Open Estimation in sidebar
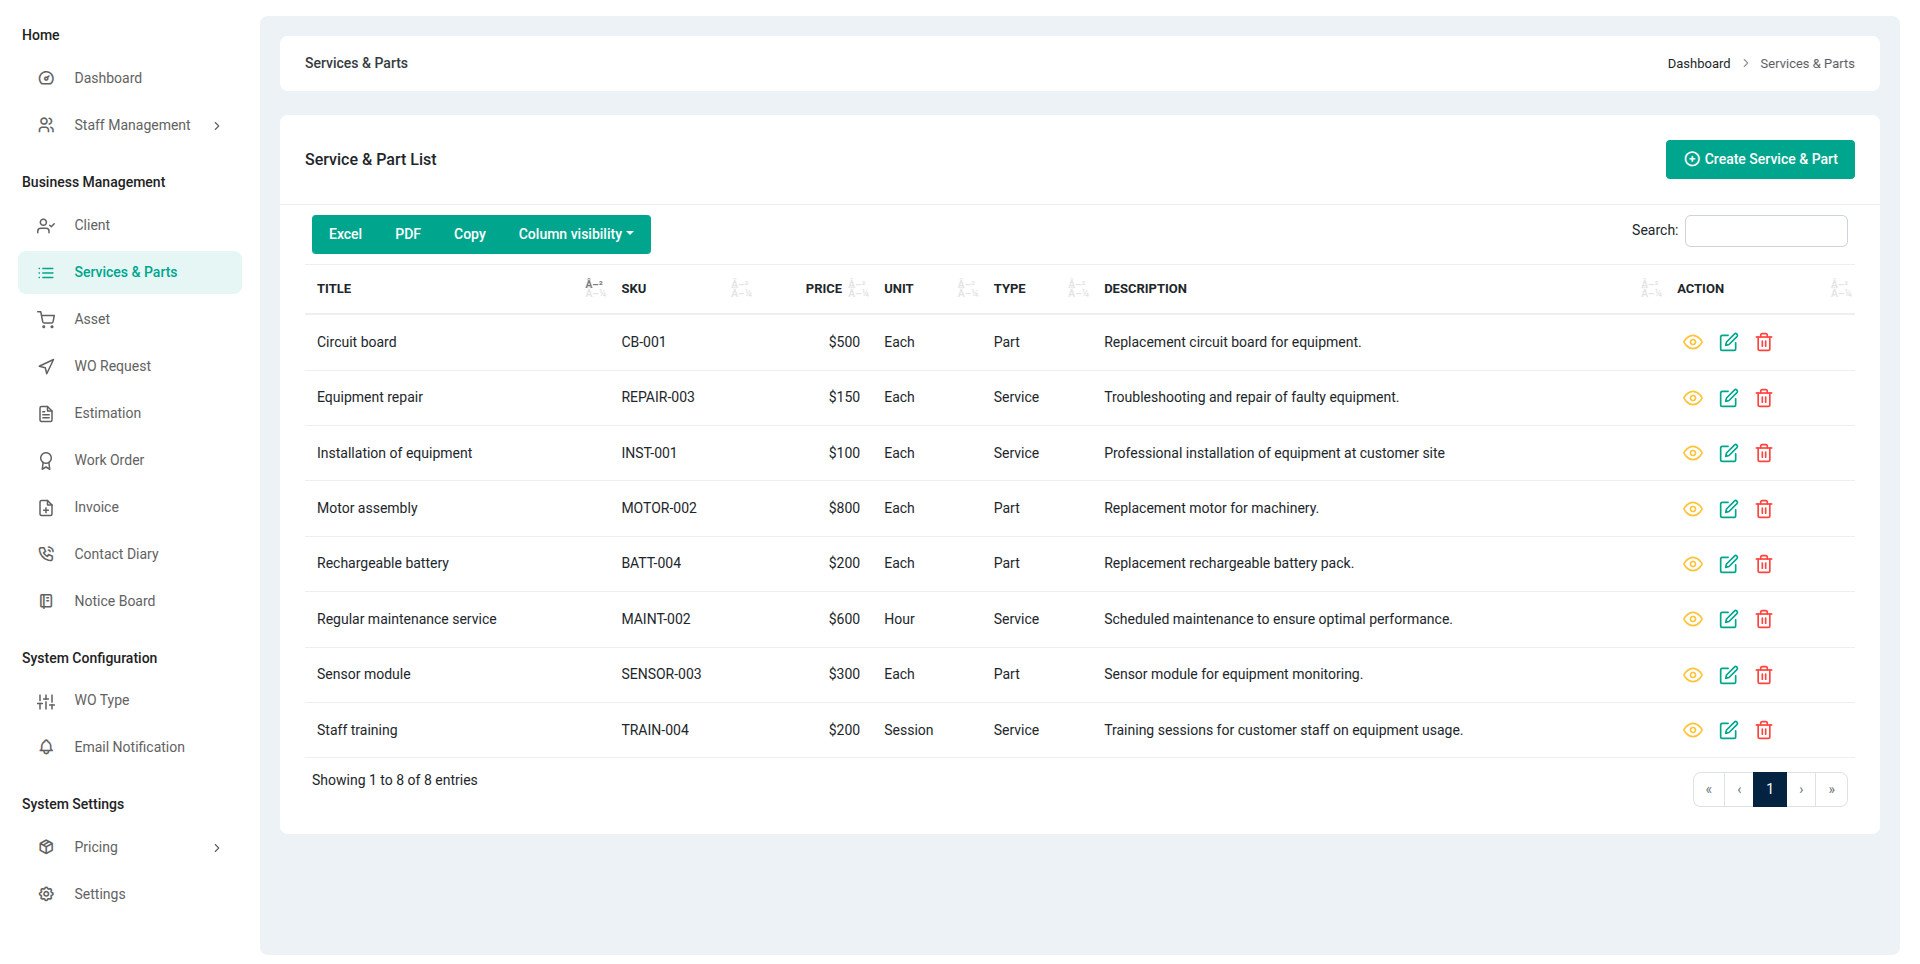Viewport: 1920px width, 964px height. pos(130,413)
